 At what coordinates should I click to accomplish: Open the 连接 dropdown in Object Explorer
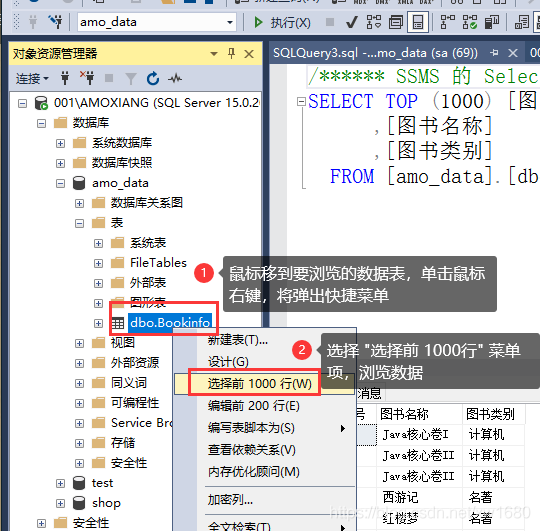[x=32, y=79]
